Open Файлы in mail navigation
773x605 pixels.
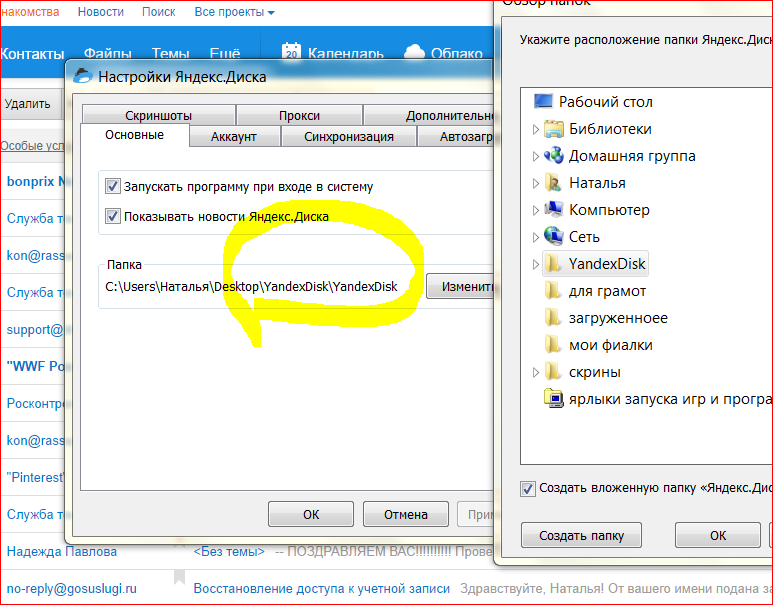(107, 53)
